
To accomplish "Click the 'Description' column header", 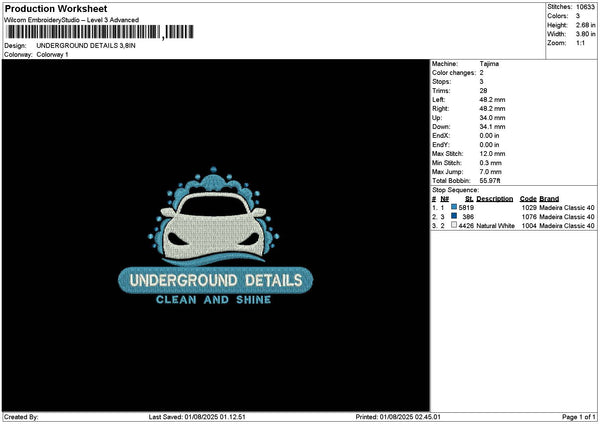I will 494,199.
